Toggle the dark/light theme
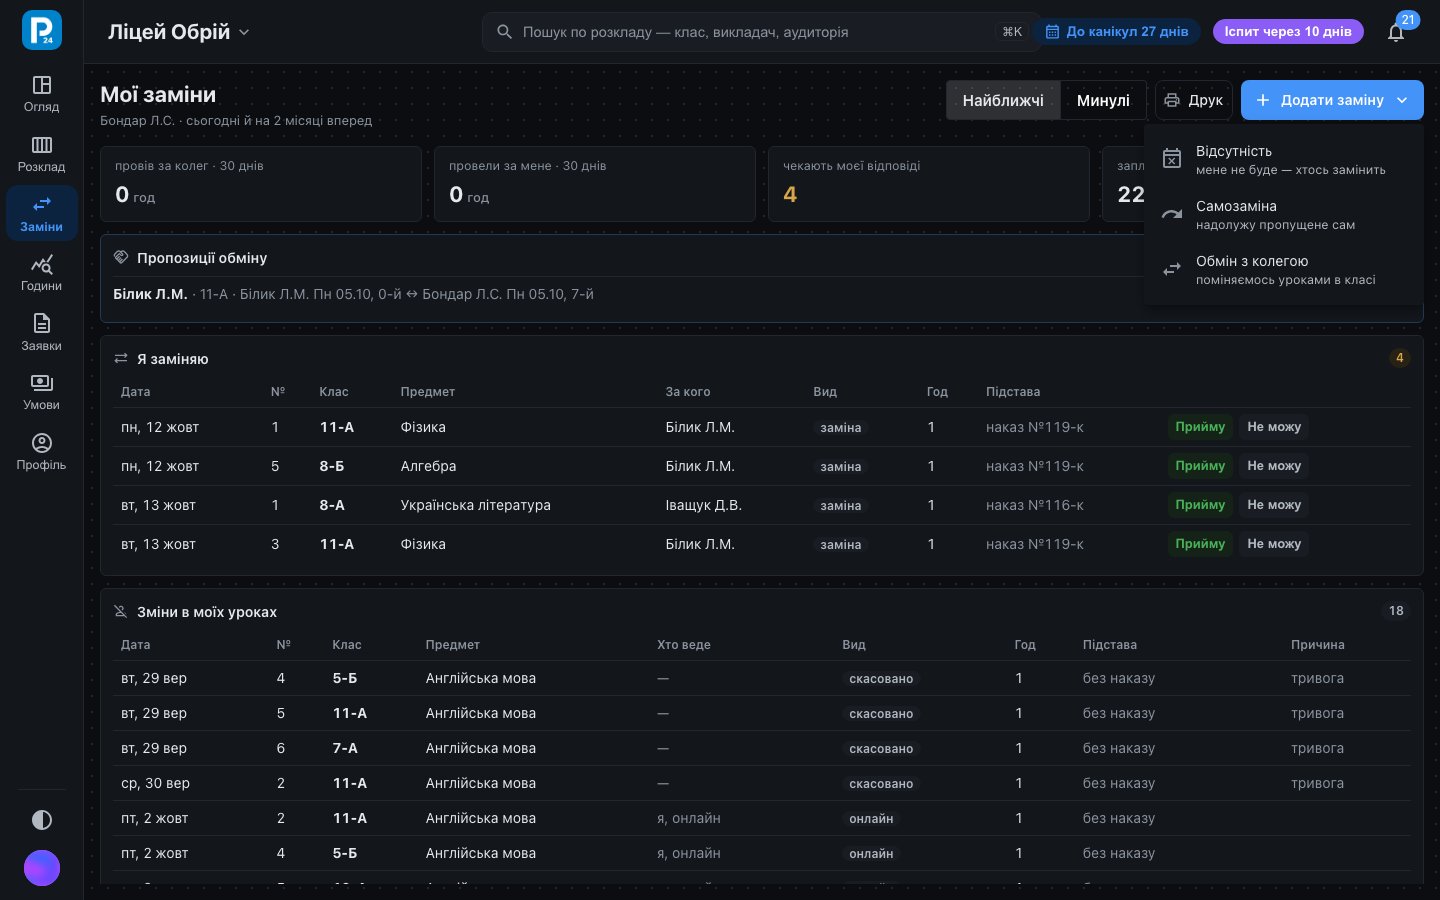This screenshot has width=1440, height=900. 42,820
